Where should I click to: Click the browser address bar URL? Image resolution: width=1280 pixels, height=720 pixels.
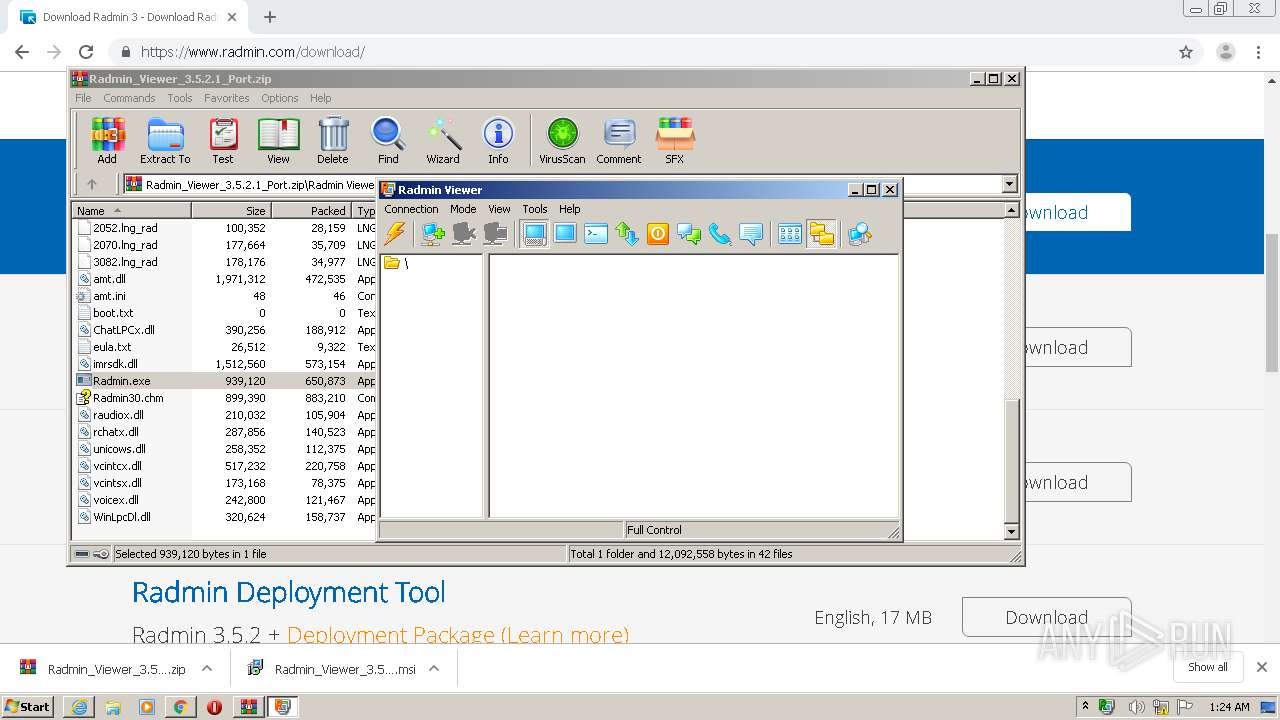(253, 52)
